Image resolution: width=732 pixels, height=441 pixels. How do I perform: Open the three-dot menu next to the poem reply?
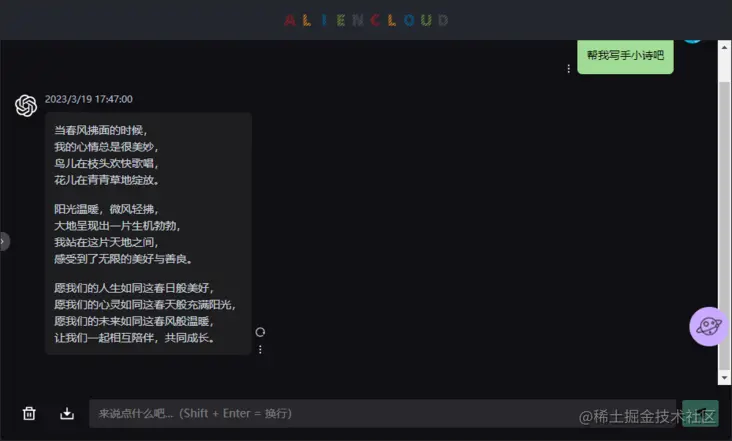pos(260,350)
